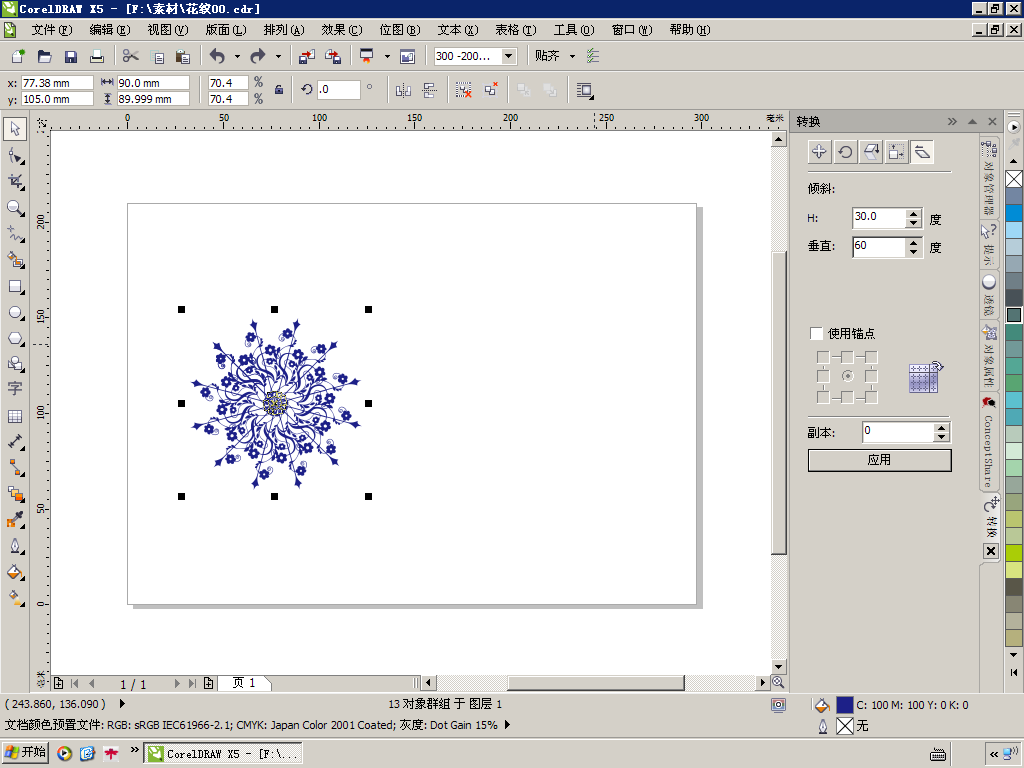Toggle the lock ratio padlock
Viewport: 1024px width, 768px height.
point(279,90)
